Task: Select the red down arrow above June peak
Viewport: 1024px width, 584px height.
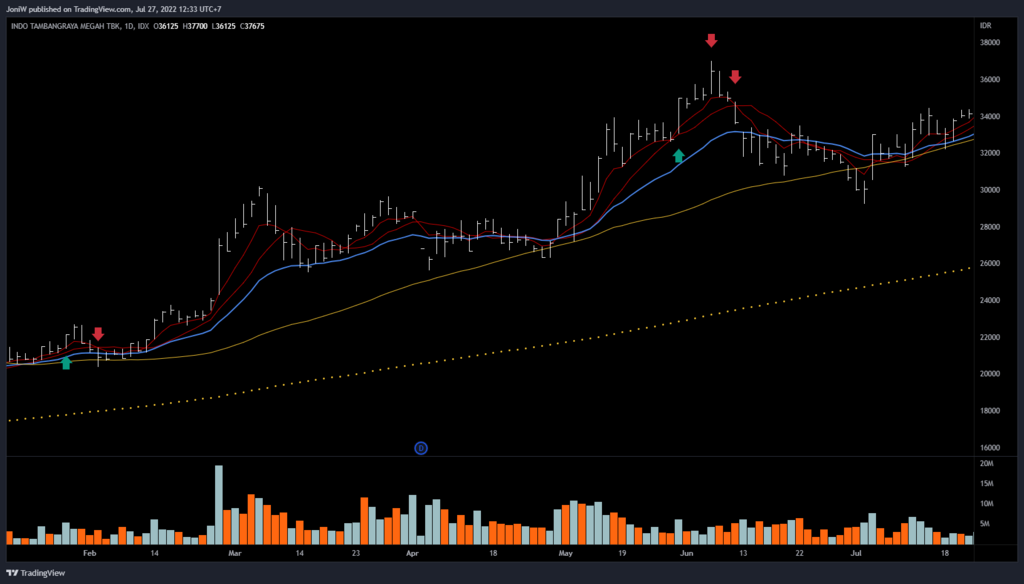Action: [x=711, y=41]
